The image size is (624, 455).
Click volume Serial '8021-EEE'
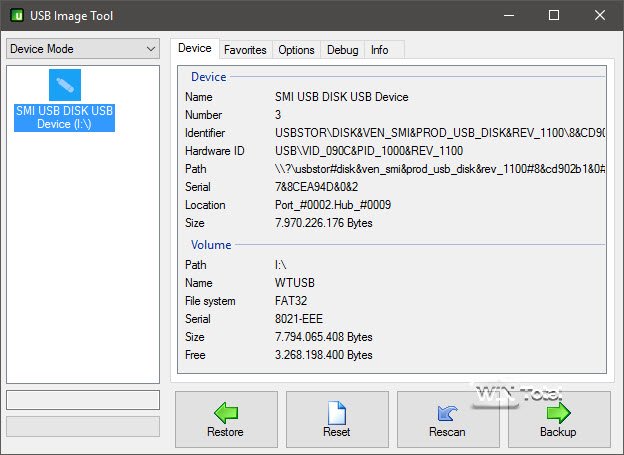click(x=298, y=319)
